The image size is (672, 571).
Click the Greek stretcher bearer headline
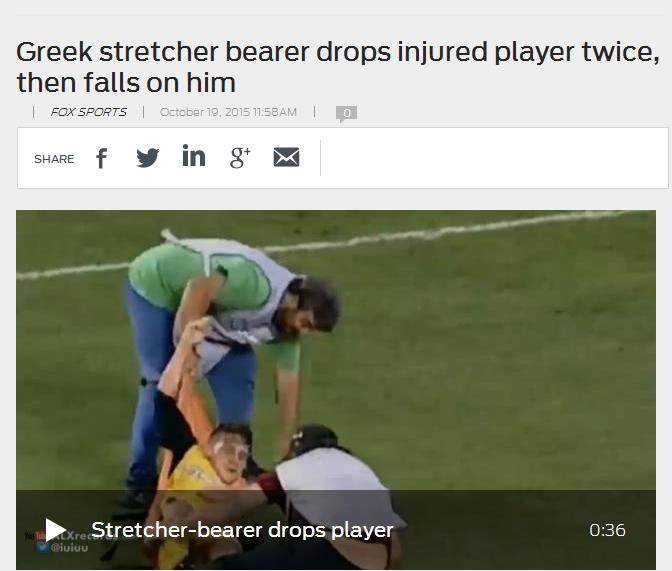tap(338, 66)
